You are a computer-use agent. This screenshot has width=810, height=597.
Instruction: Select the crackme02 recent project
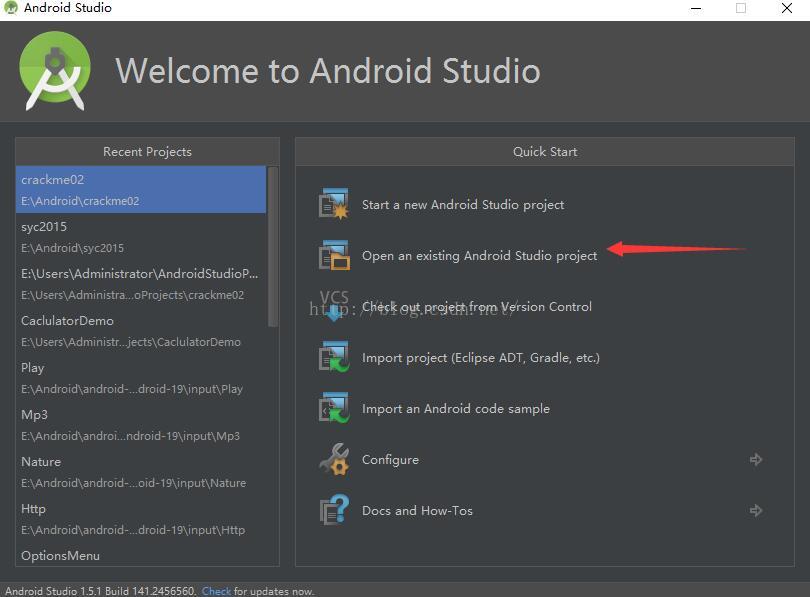[x=141, y=190]
